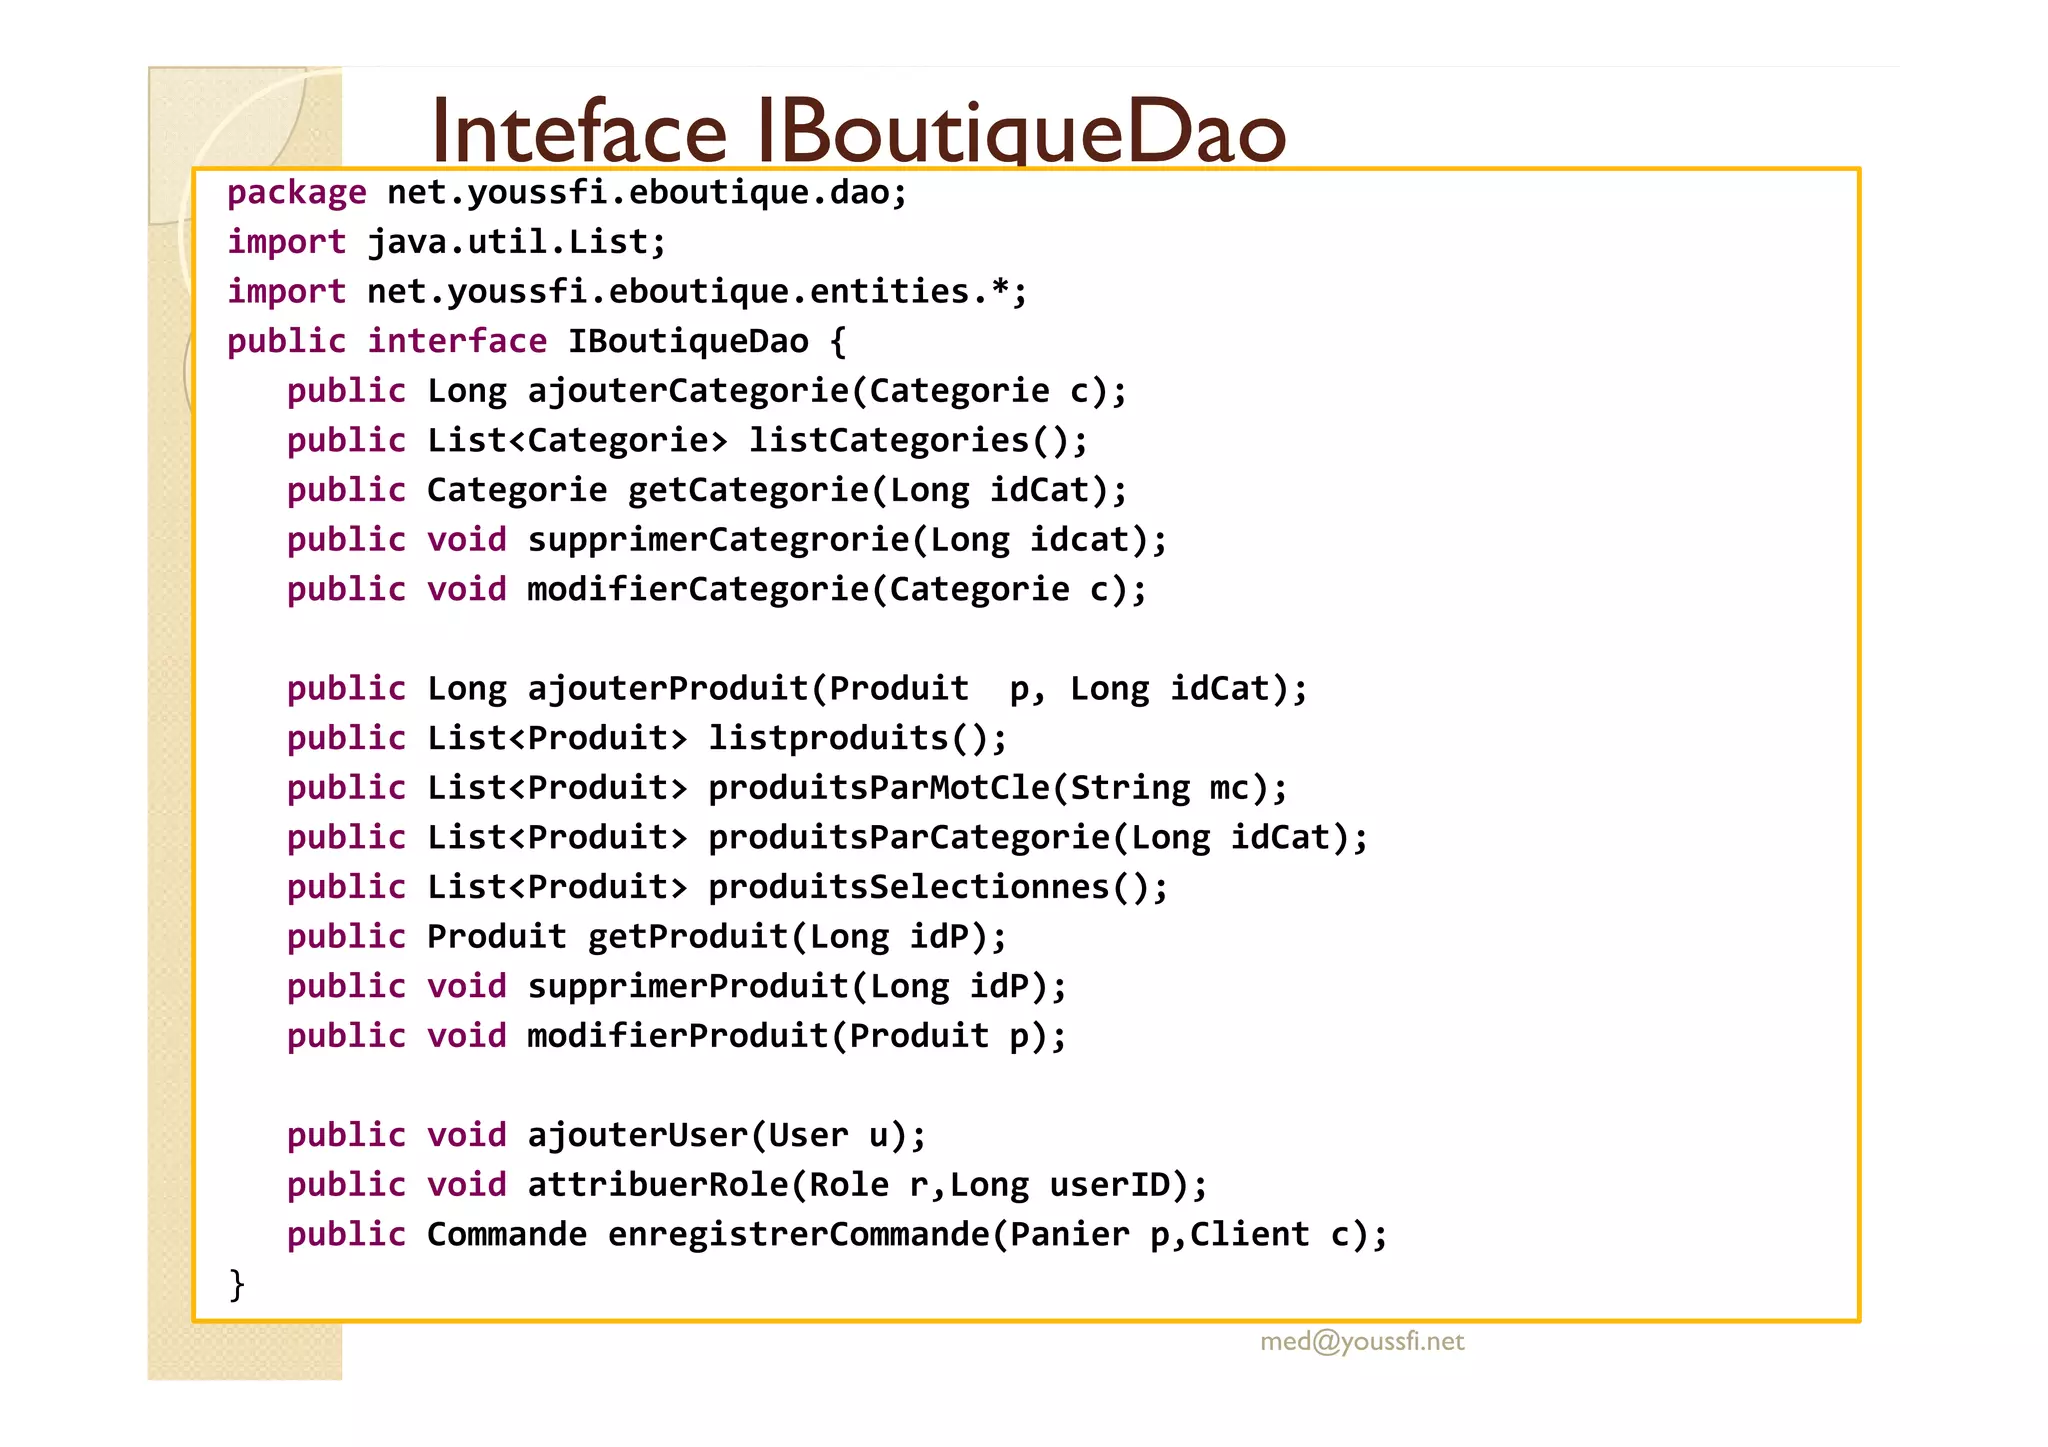Select the produitsParMotCle(String mc) line
The height and width of the screenshot is (1447, 2048).
click(787, 787)
